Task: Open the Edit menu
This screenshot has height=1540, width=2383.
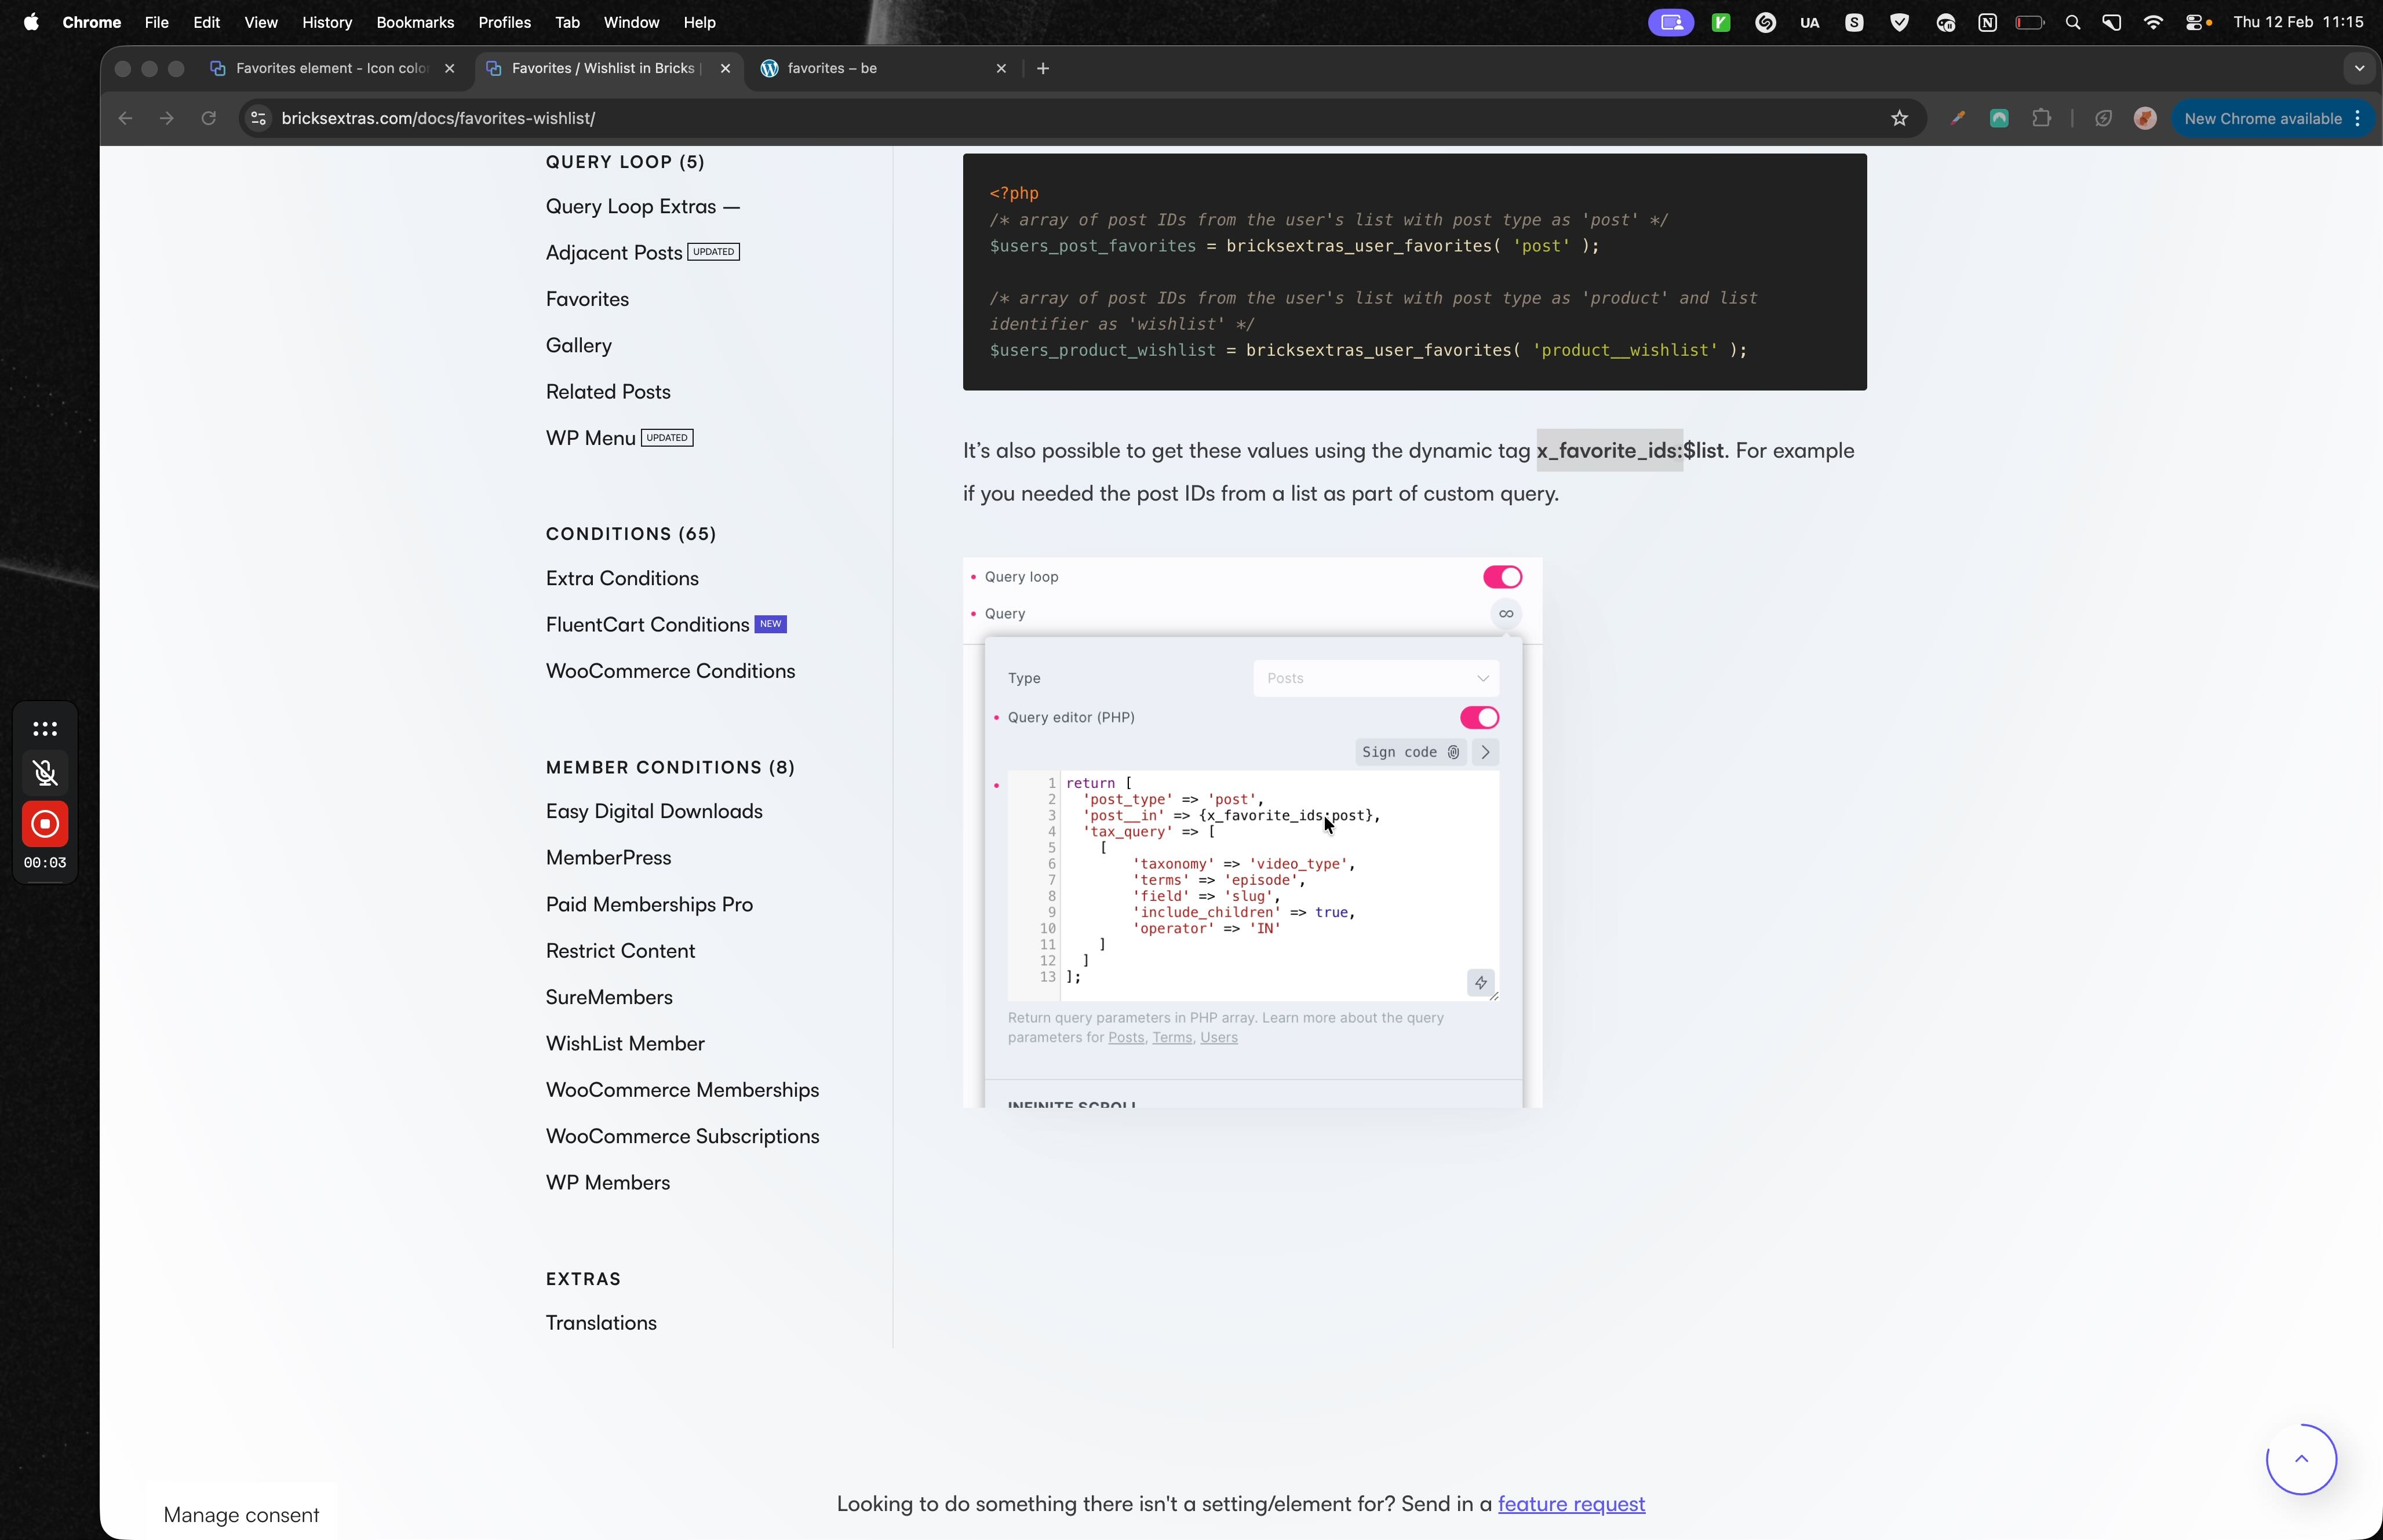Action: pyautogui.click(x=206, y=22)
